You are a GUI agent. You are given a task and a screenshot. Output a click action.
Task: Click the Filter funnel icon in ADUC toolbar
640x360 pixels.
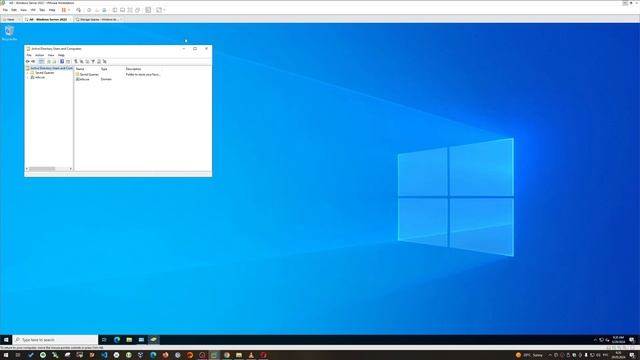pyautogui.click(x=93, y=61)
